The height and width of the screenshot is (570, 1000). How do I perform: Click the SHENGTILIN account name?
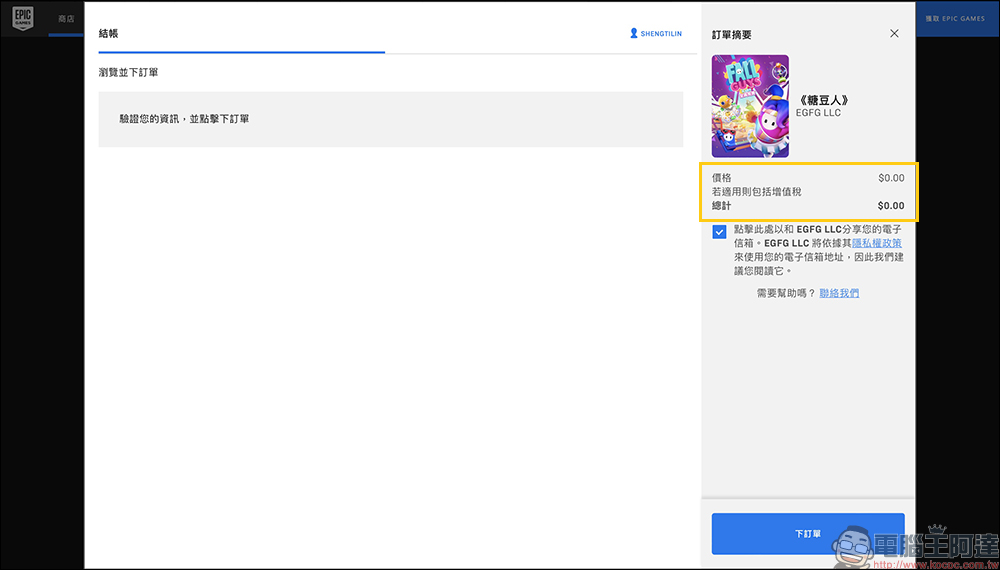pos(661,34)
